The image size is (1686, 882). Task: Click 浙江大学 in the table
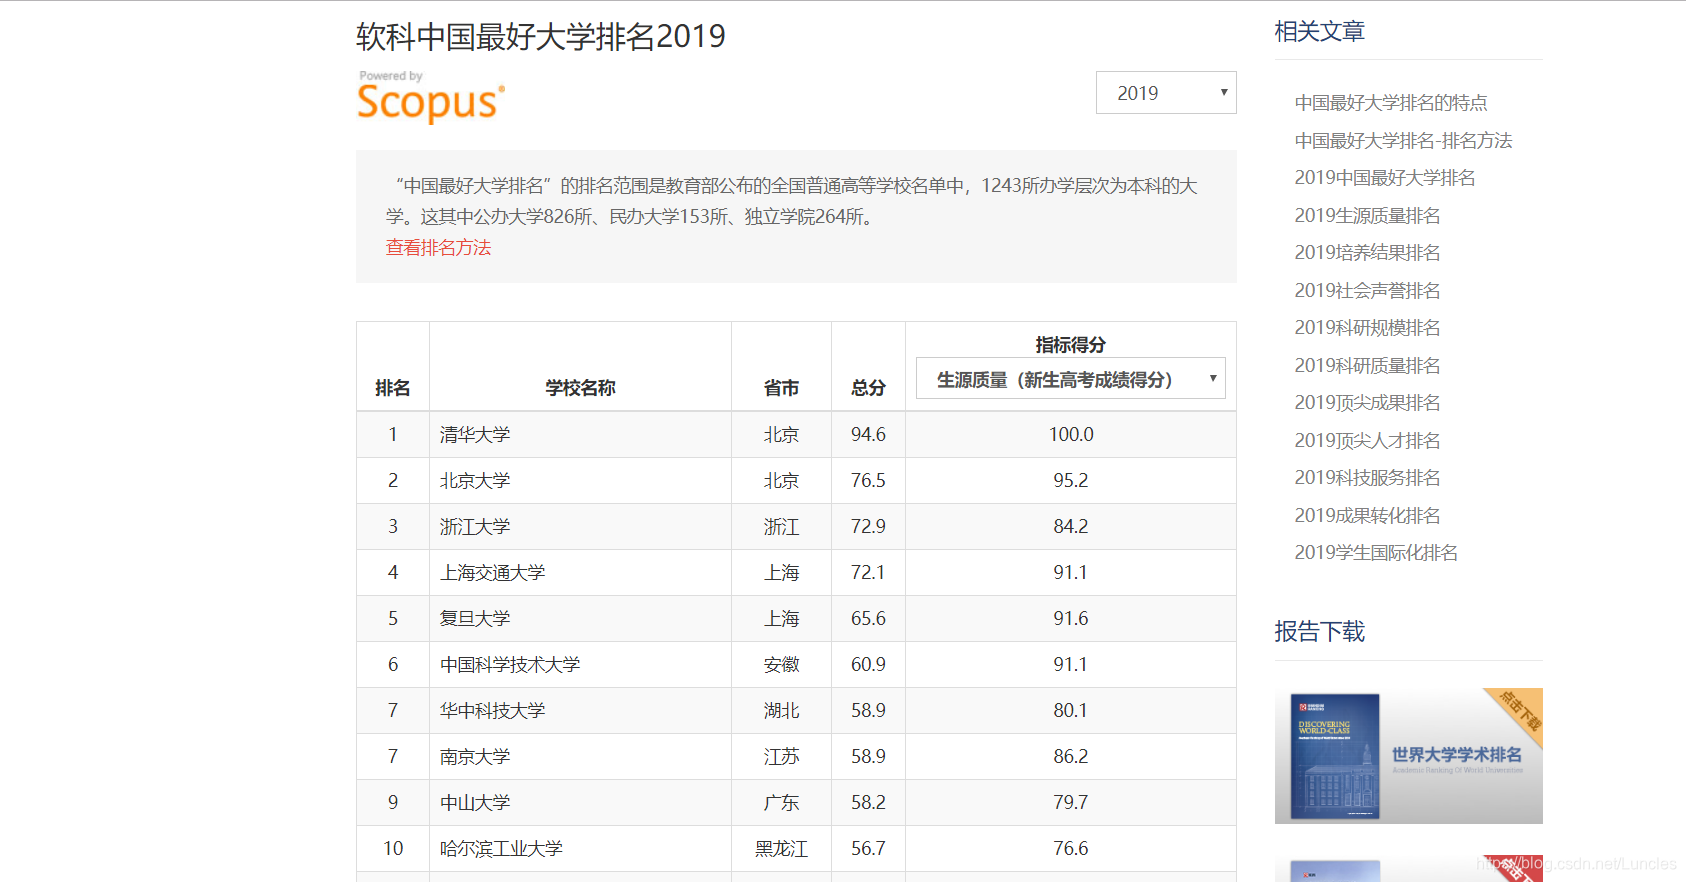pyautogui.click(x=475, y=527)
